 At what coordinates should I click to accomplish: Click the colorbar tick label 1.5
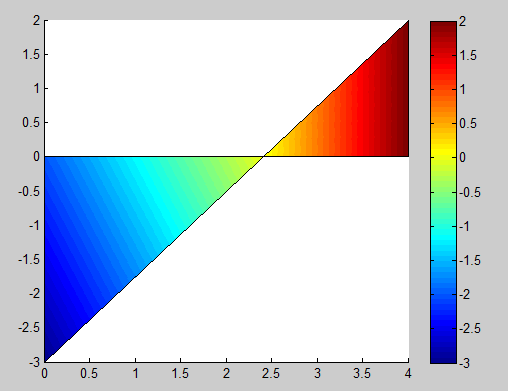click(468, 56)
